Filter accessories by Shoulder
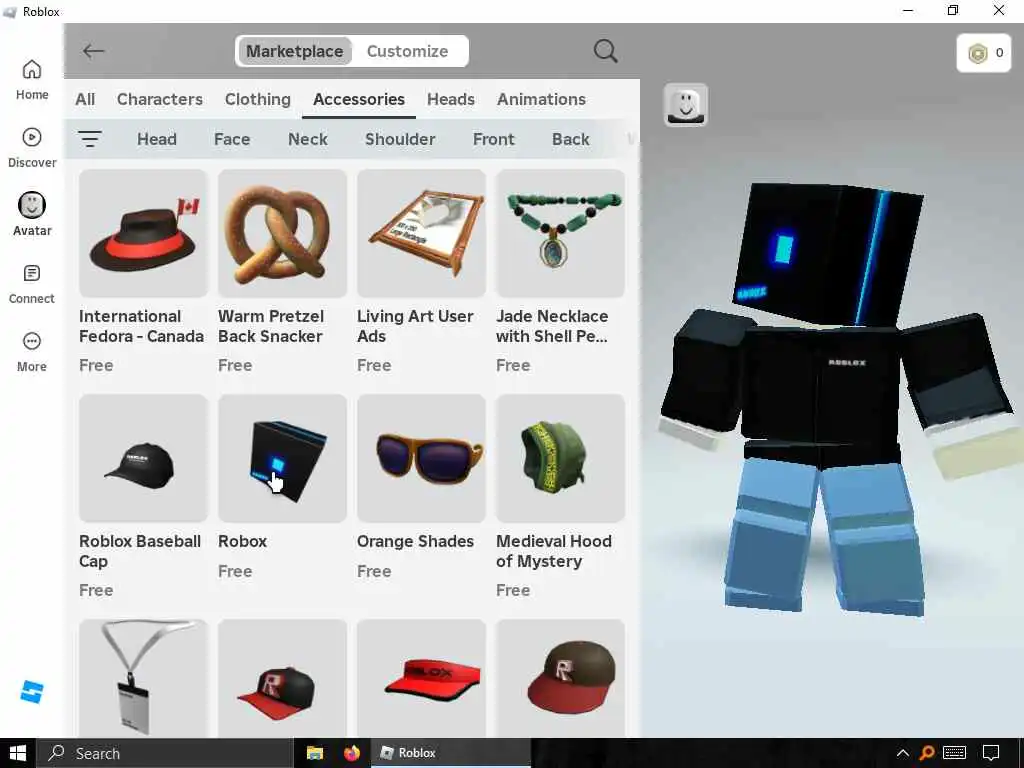Screen dimensions: 1024x768 [x=400, y=139]
